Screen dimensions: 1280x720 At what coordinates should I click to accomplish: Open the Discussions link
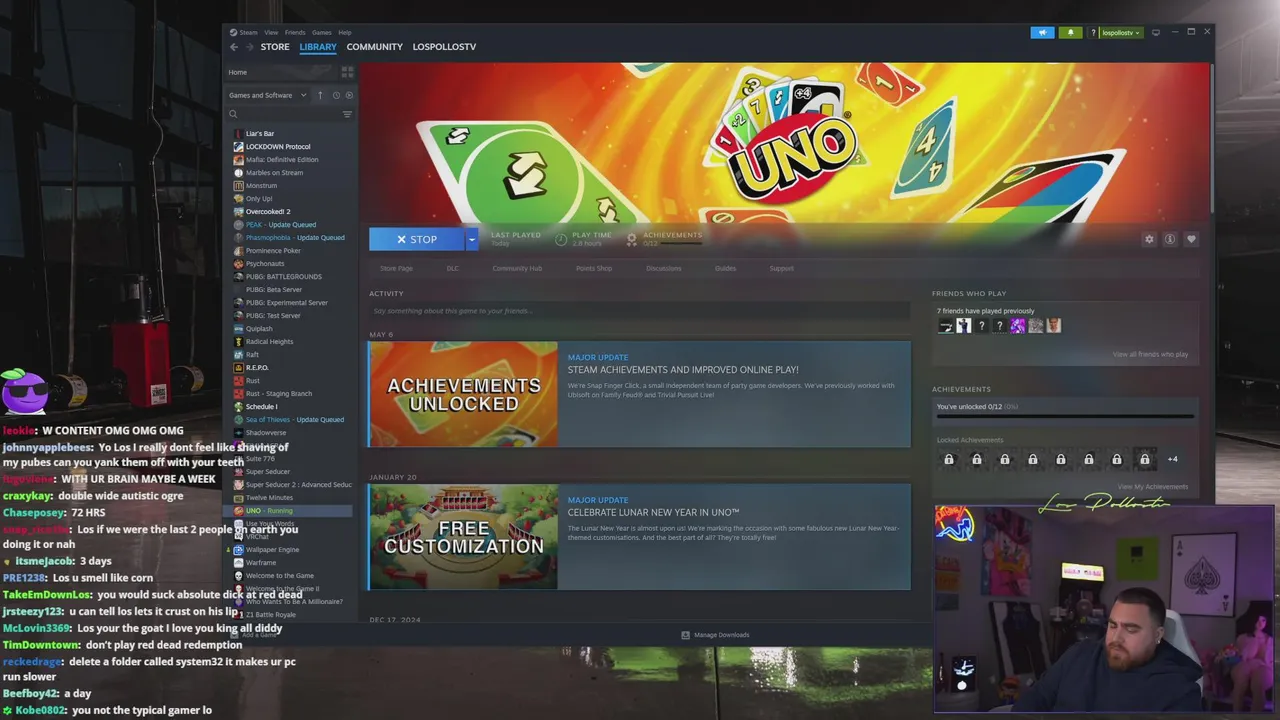pos(663,268)
